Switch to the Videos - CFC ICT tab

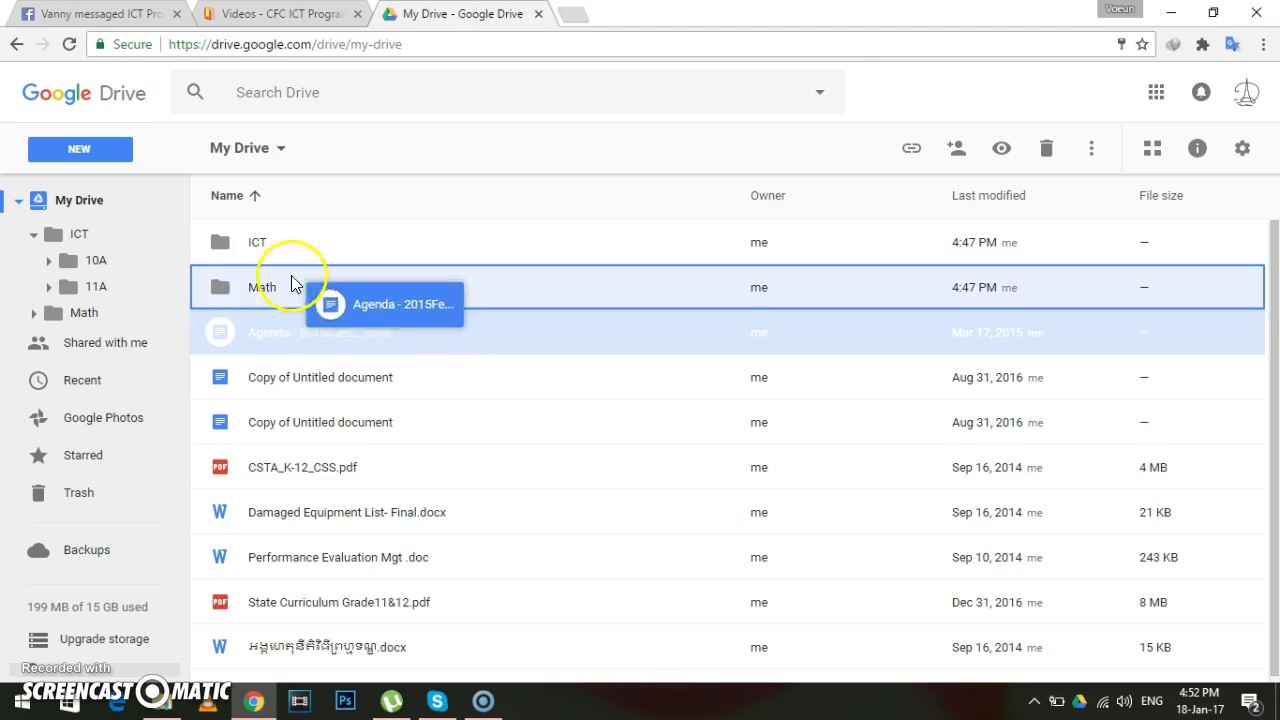[x=282, y=14]
